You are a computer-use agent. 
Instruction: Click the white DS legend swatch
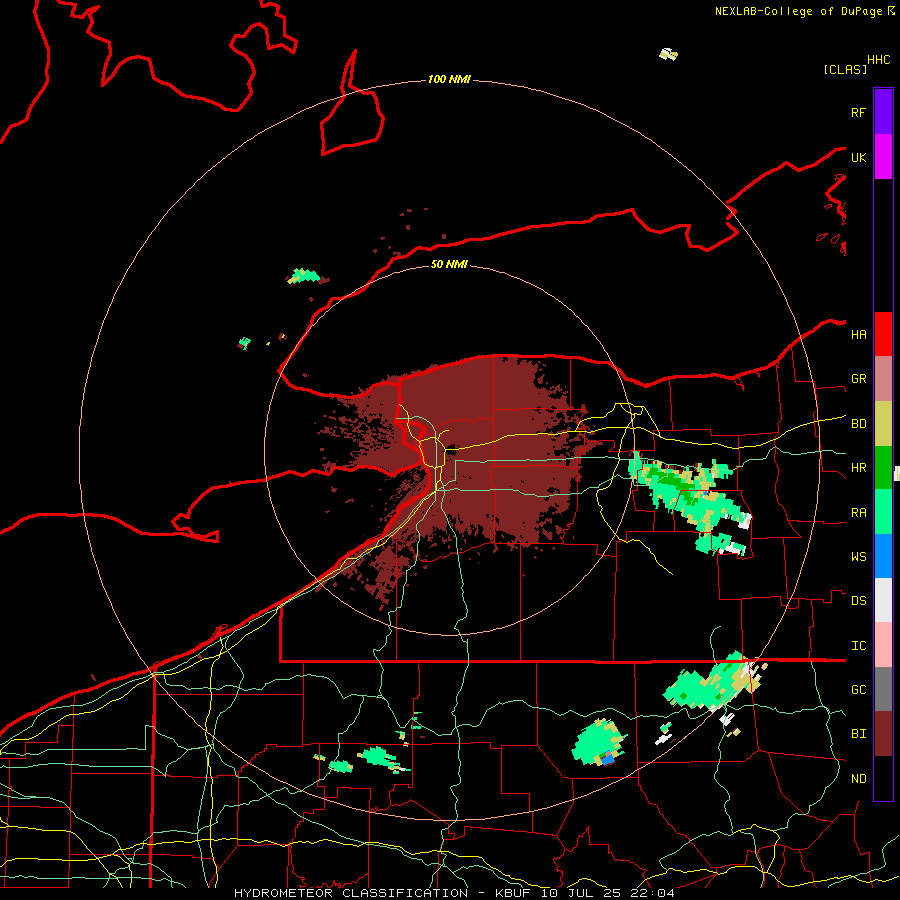tap(883, 600)
